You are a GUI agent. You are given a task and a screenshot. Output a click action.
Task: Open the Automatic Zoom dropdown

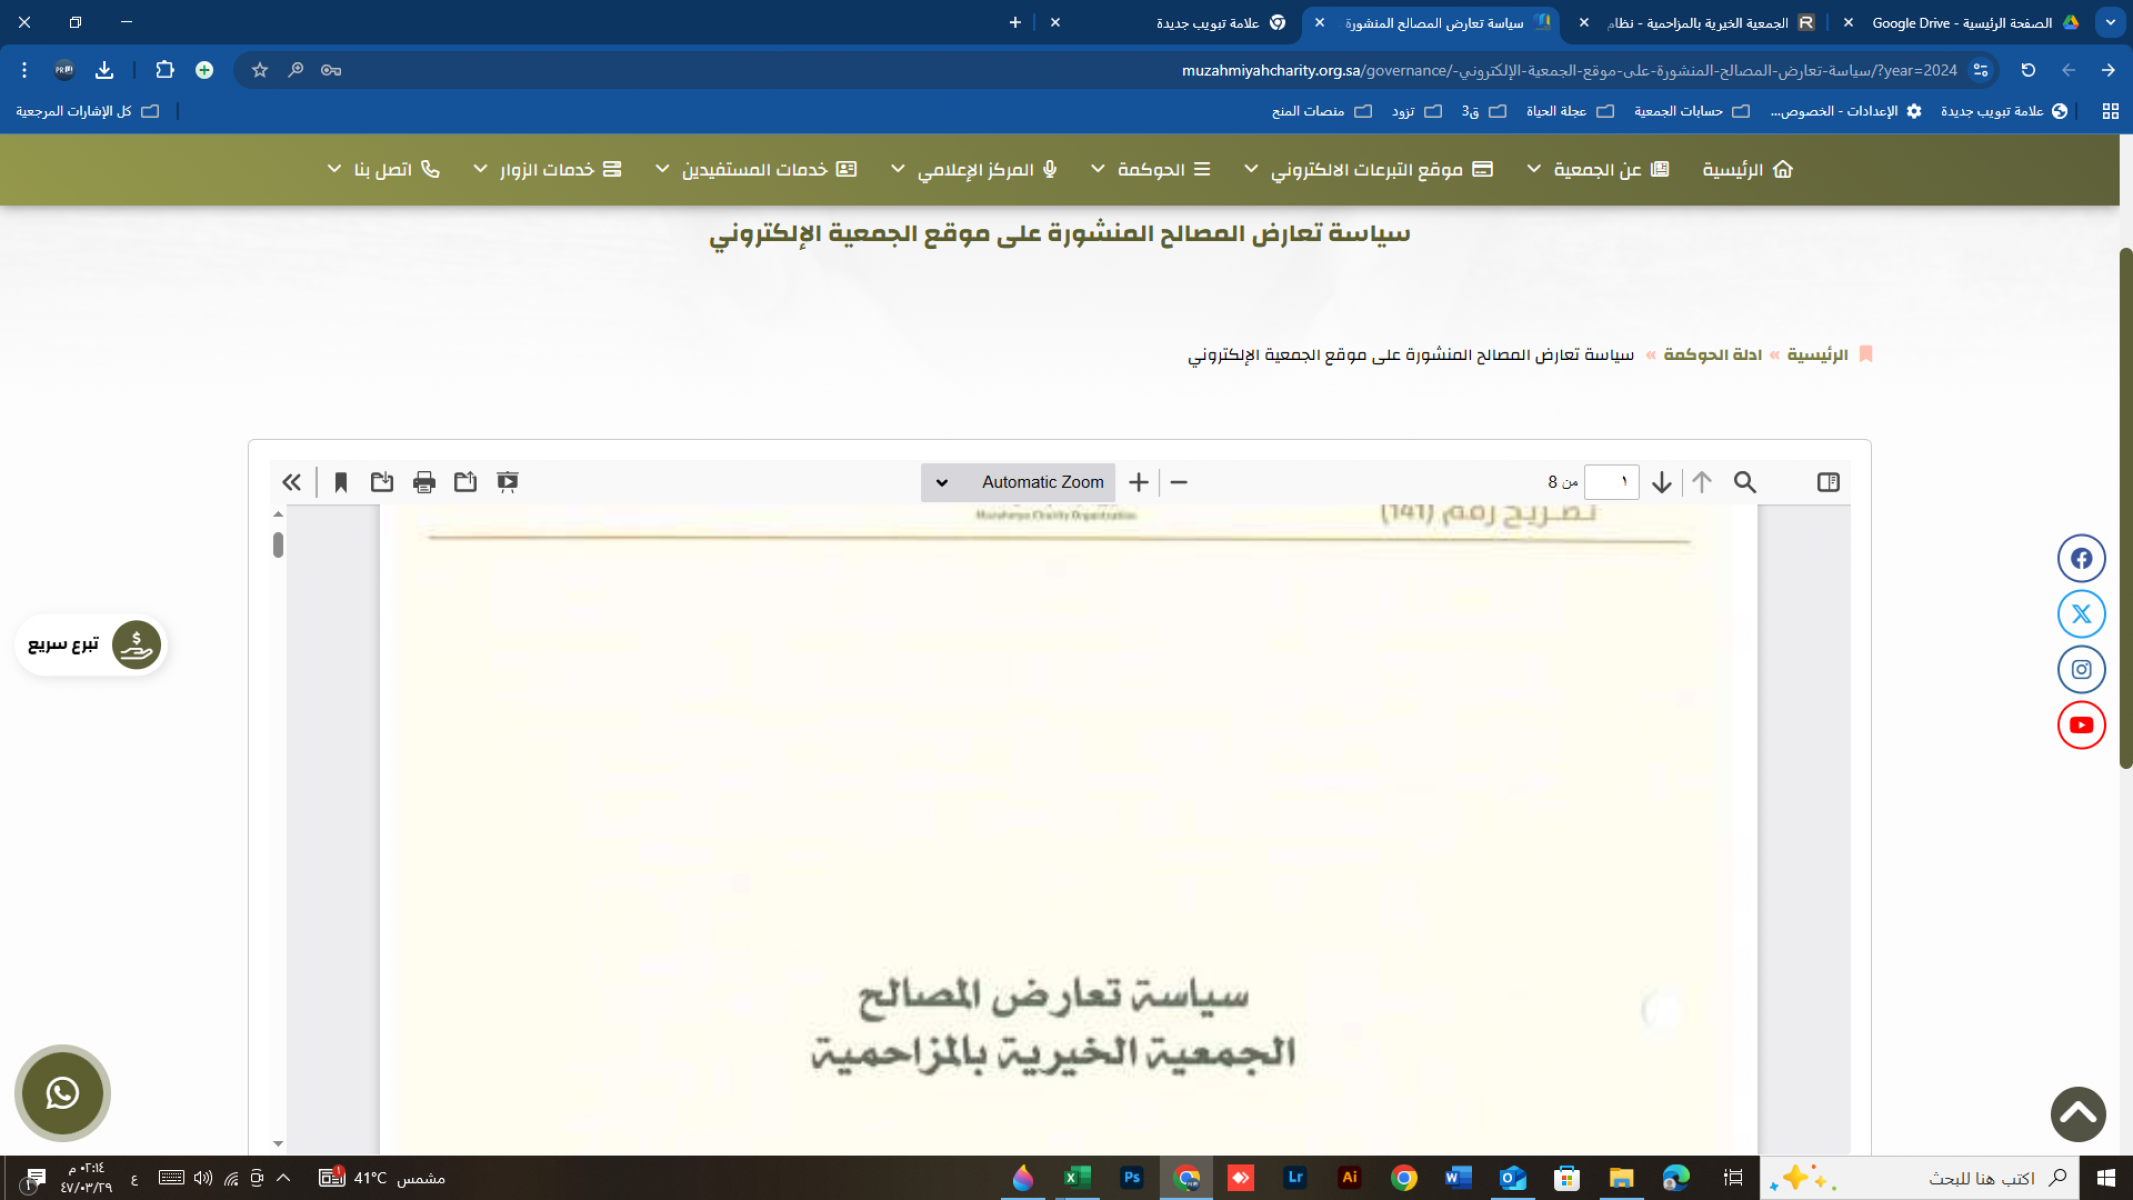[1018, 482]
